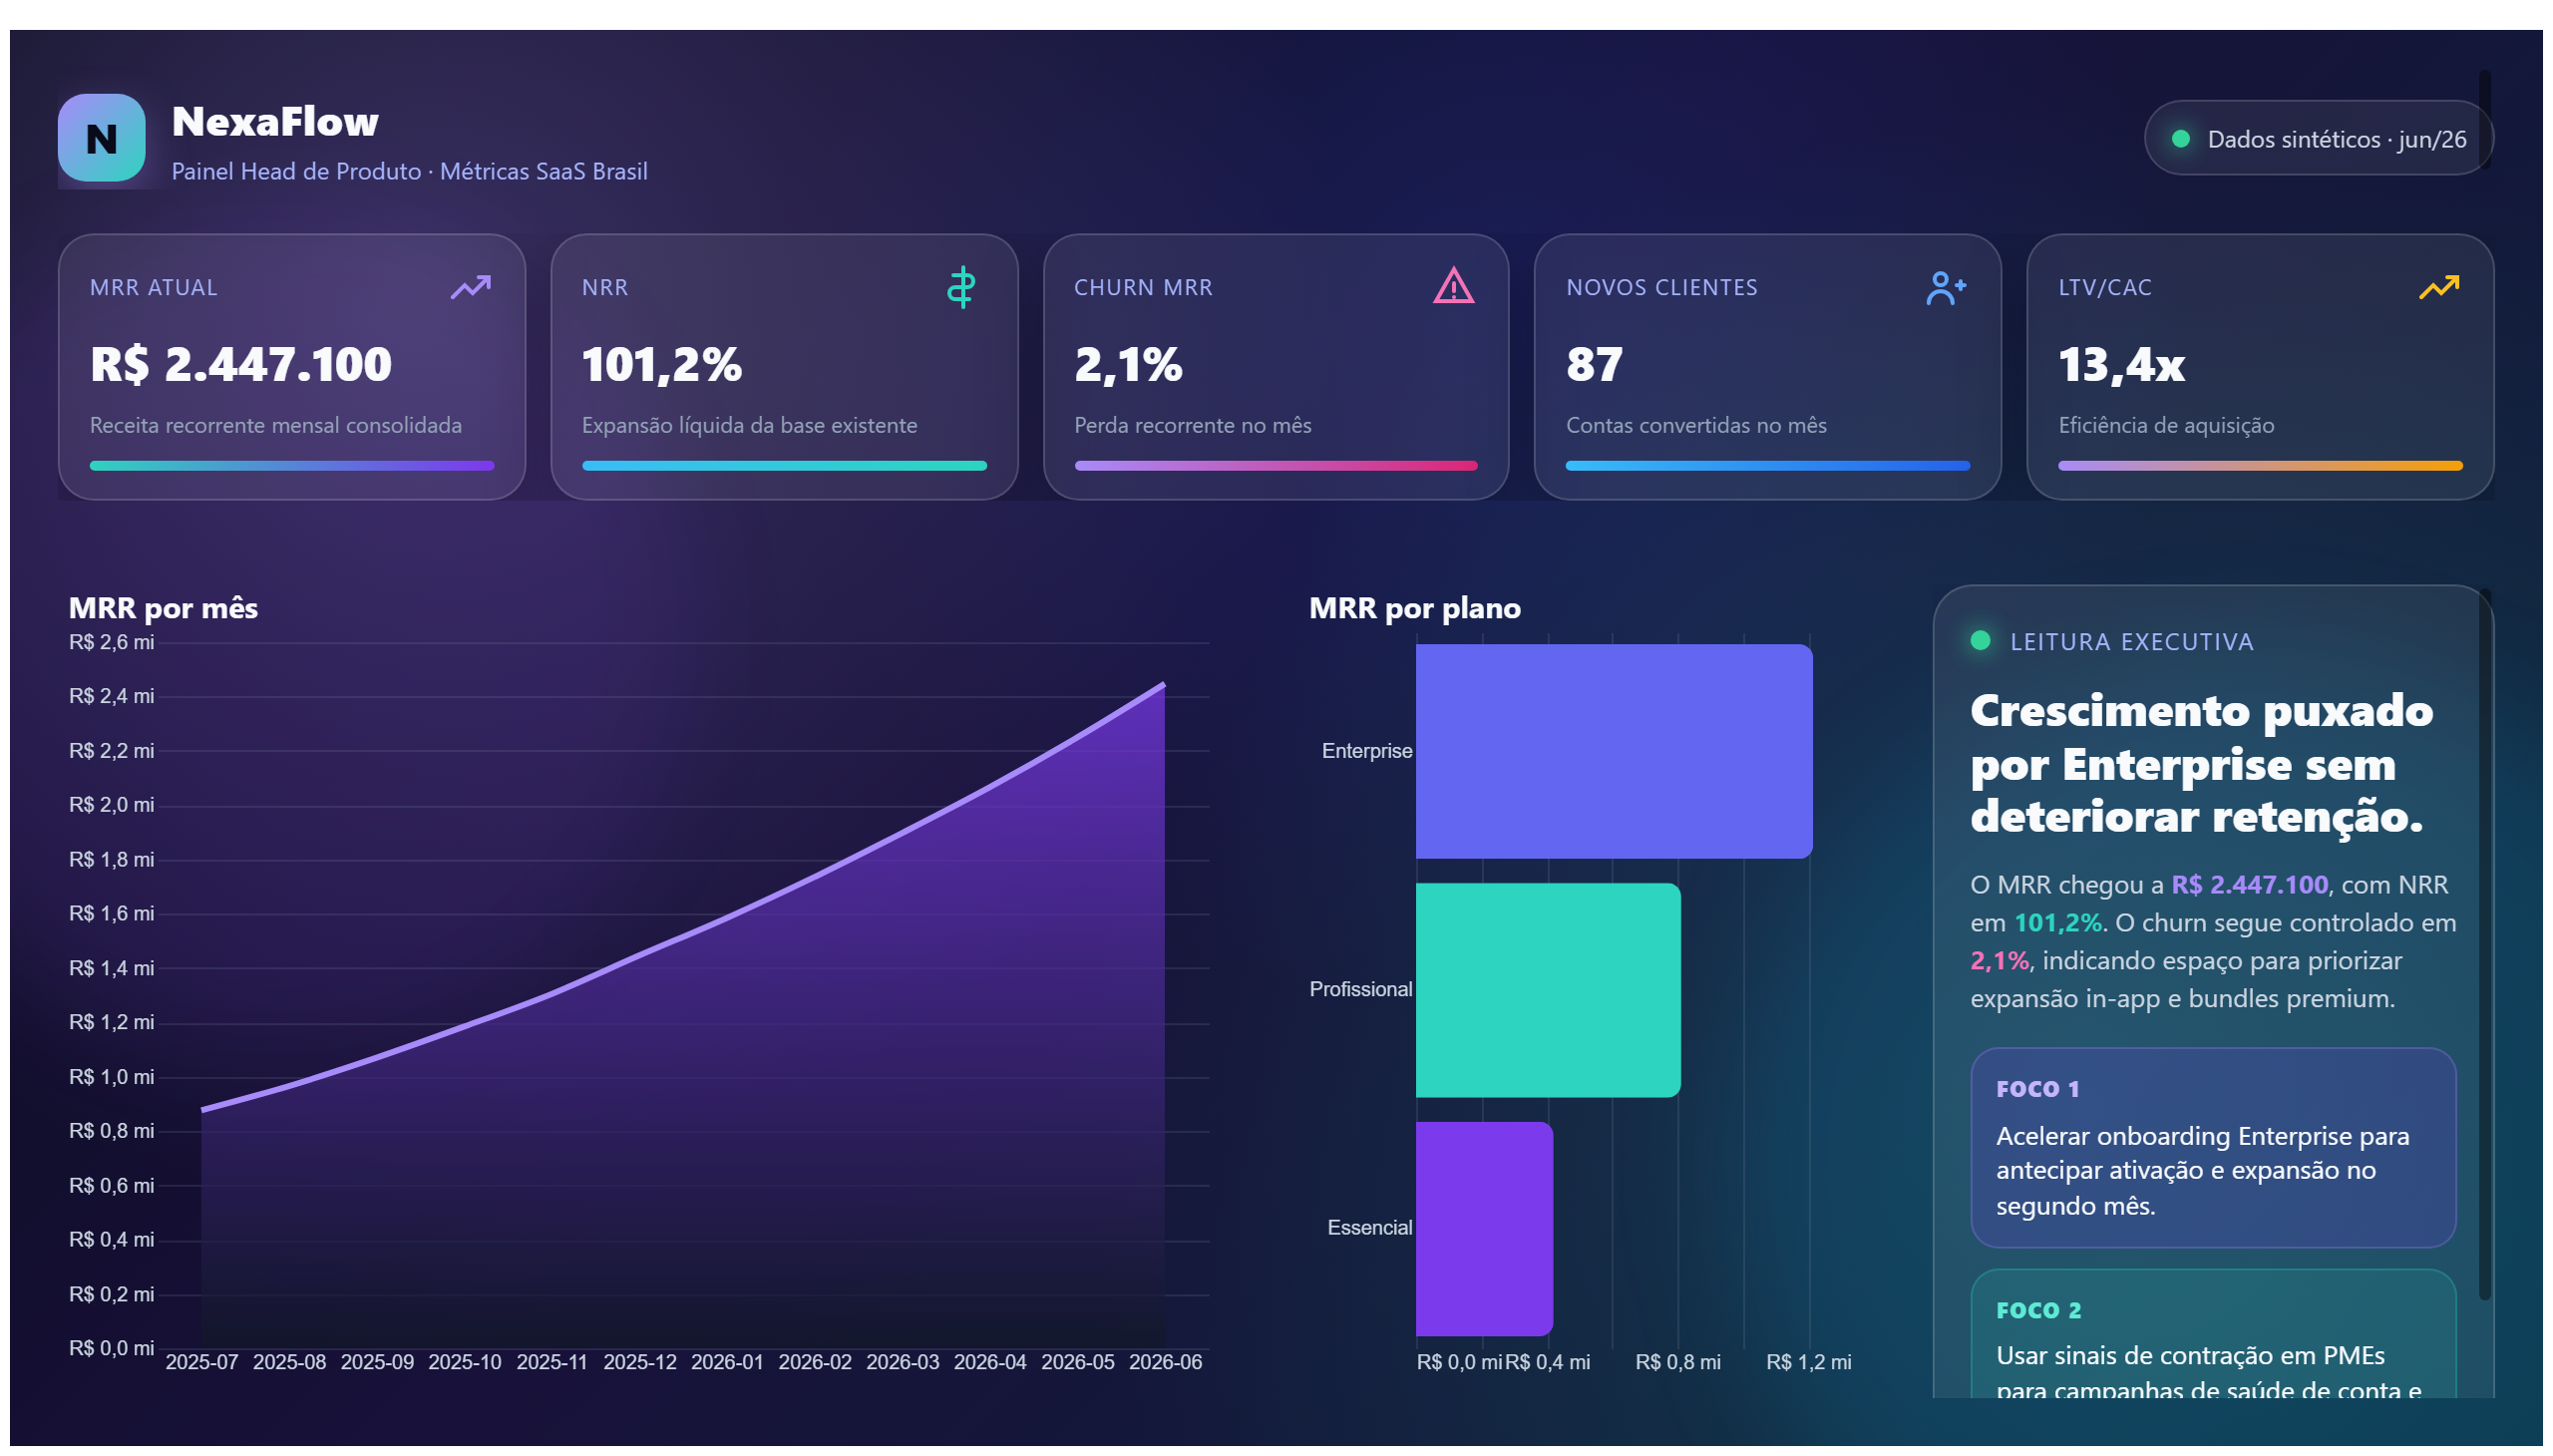Viewport: 2553px width, 1456px height.
Task: Click Eficiência de aquisição caption
Action: [2166, 425]
